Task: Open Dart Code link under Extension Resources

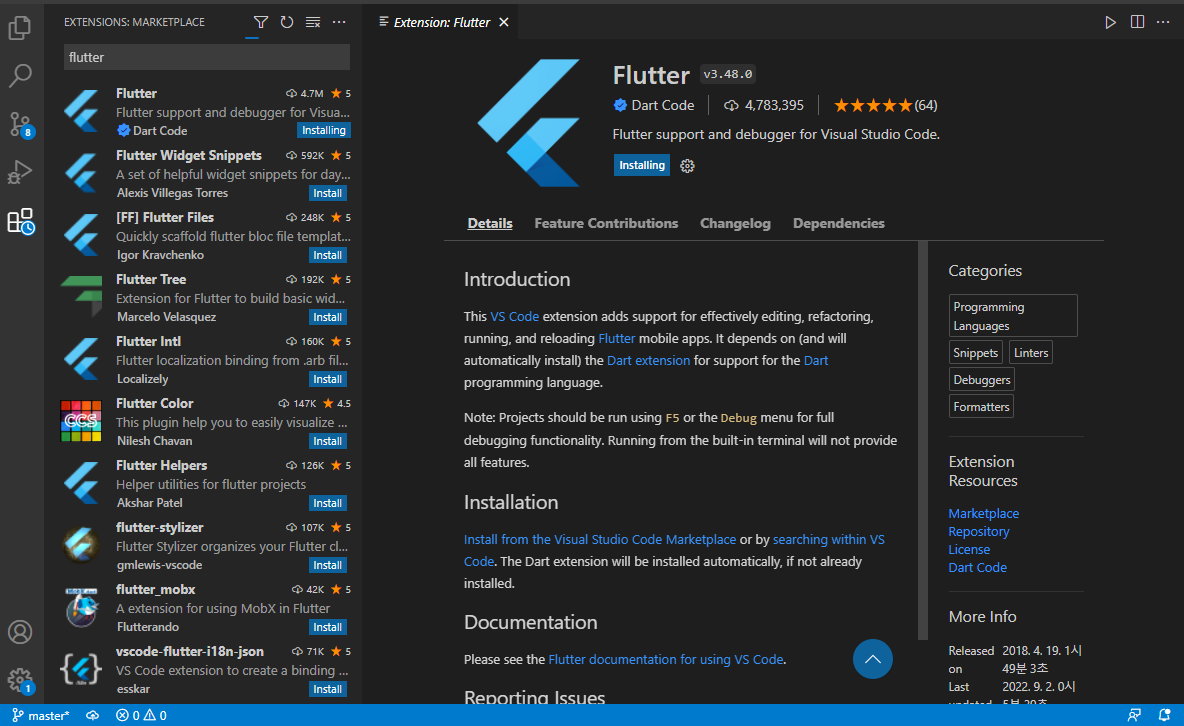Action: 977,568
